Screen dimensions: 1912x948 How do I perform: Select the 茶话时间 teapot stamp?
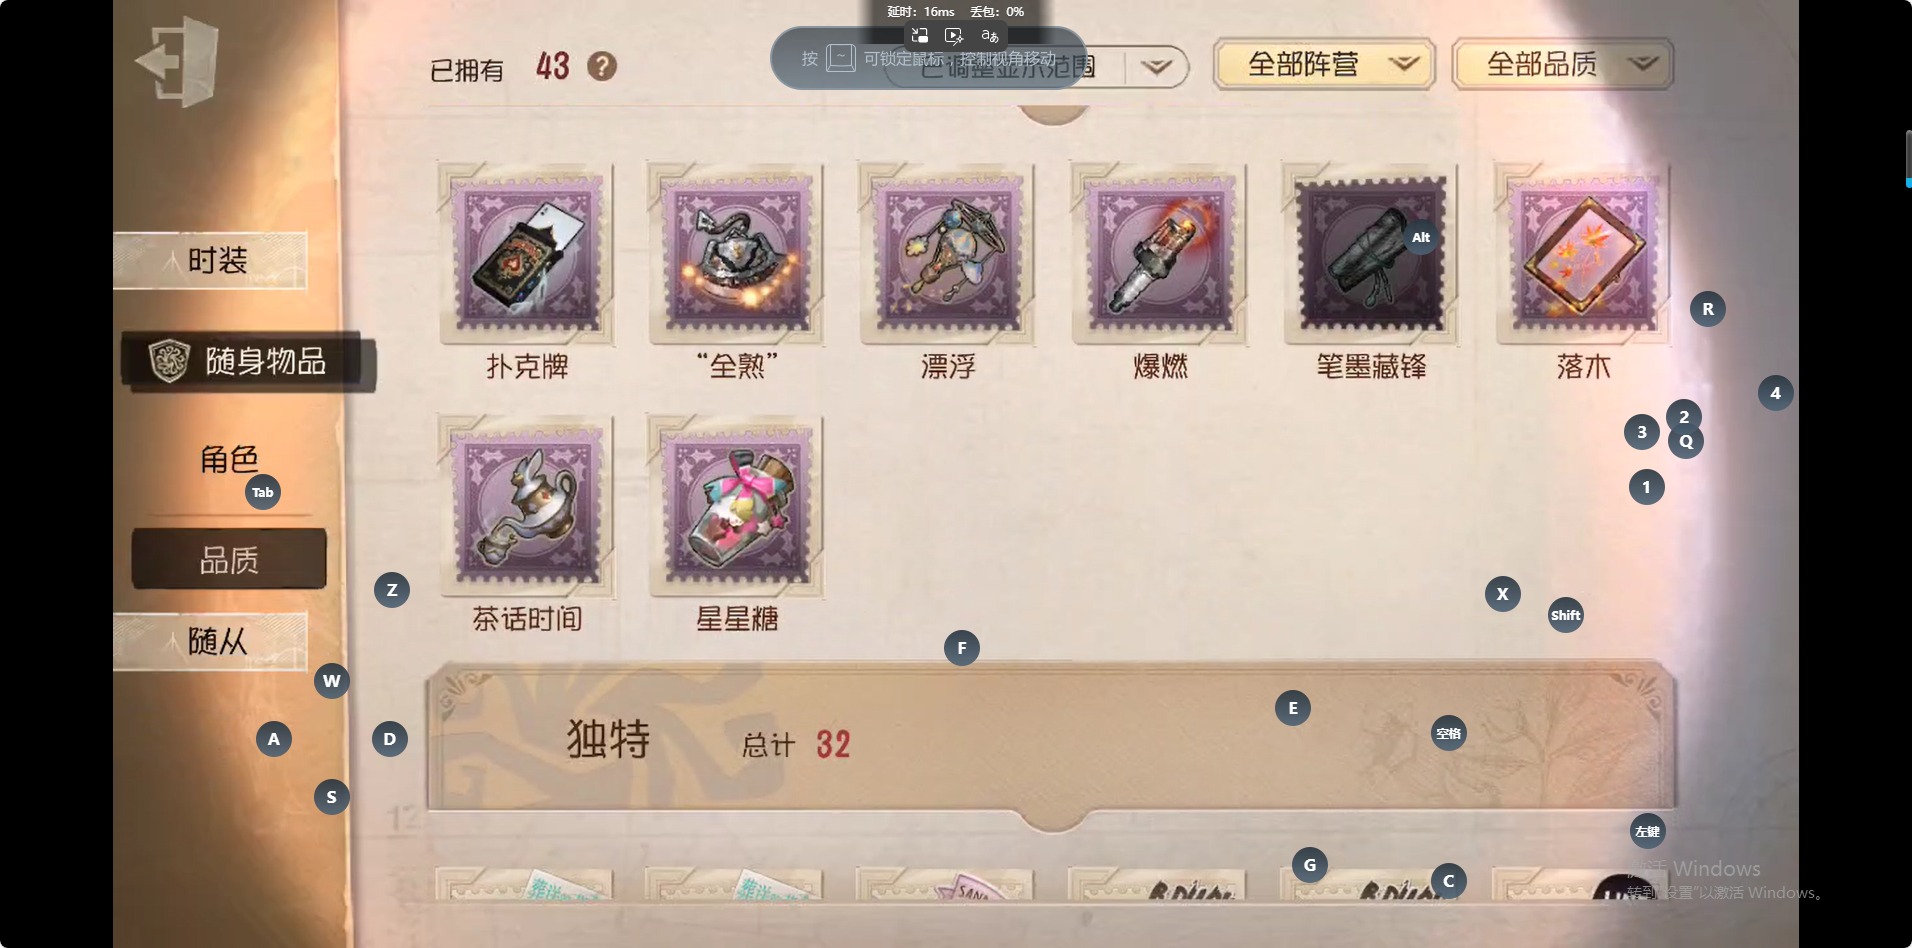click(x=527, y=507)
